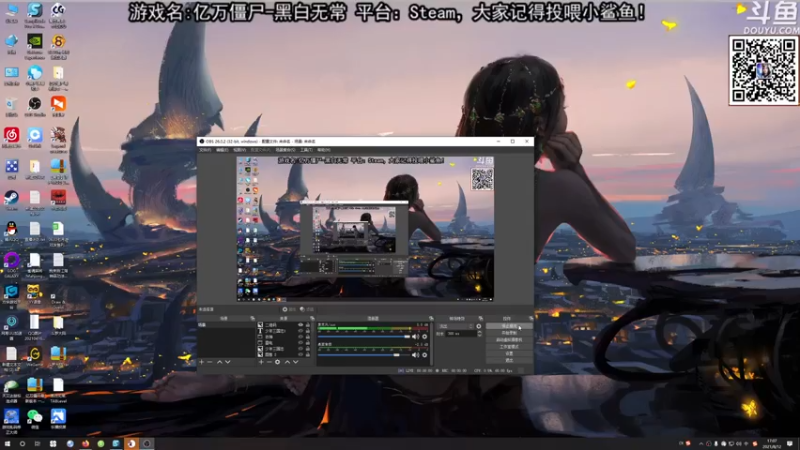
Task: Select 二维码 source row in Sources list
Action: pyautogui.click(x=284, y=325)
